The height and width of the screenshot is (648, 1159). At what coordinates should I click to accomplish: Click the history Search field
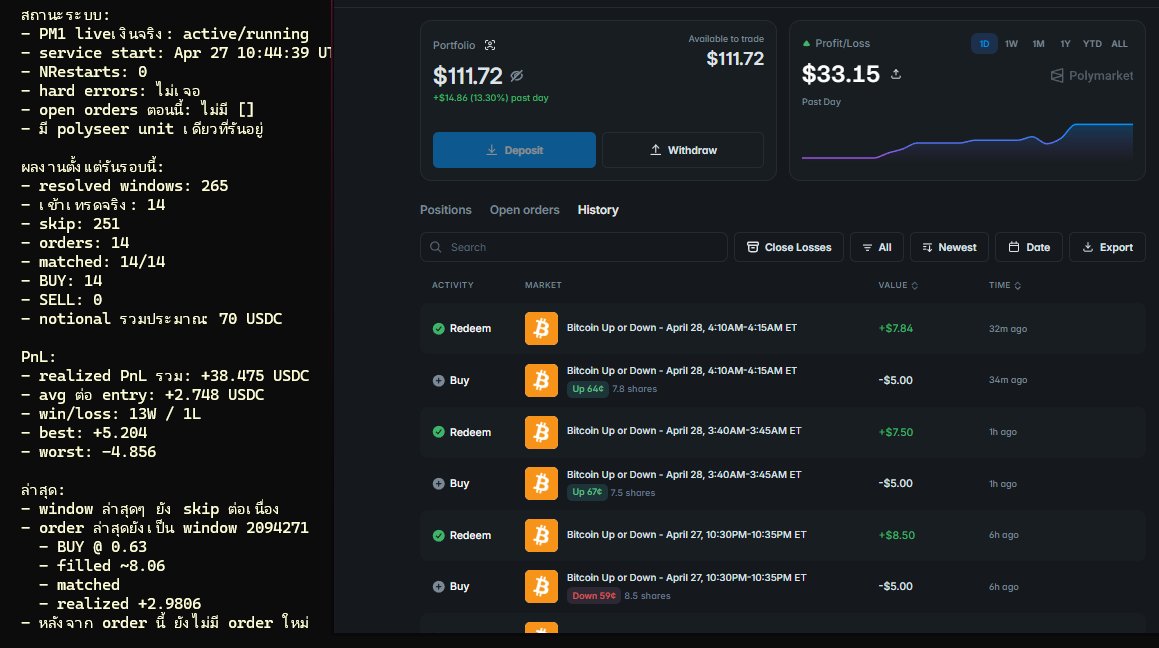574,247
